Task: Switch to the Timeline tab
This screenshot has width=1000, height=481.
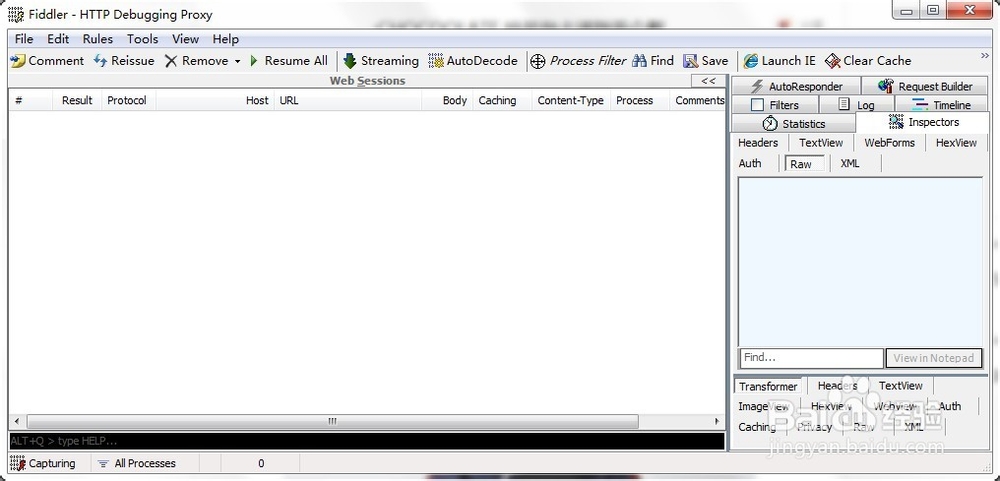Action: [x=942, y=105]
